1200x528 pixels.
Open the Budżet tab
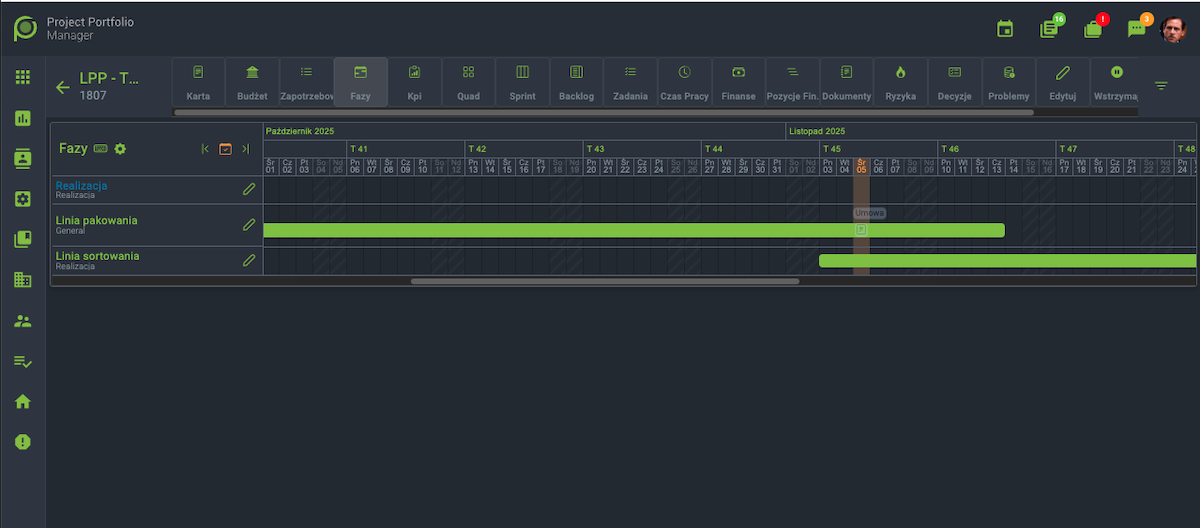point(252,81)
